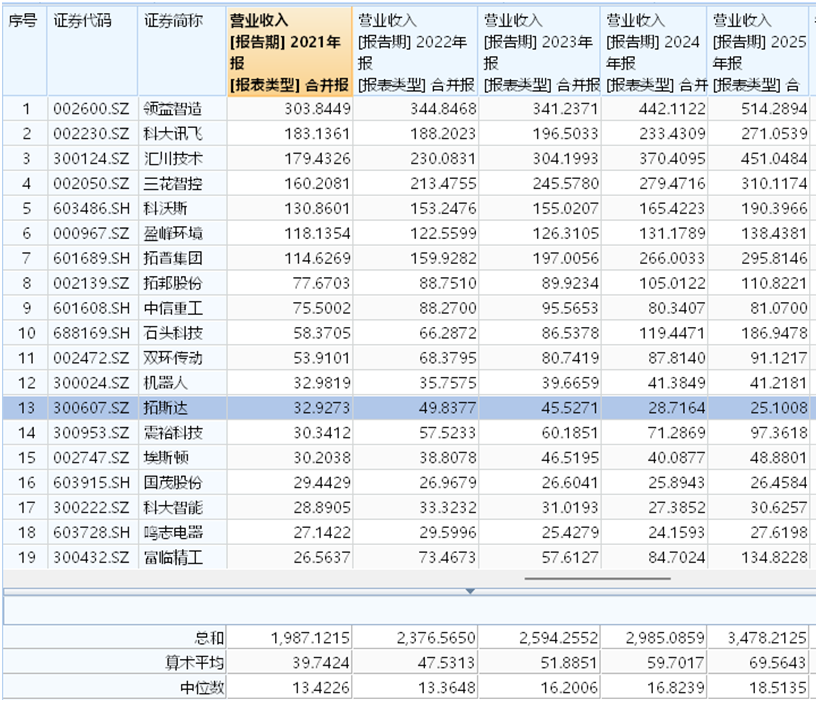Select stock name 富临精工
The height and width of the screenshot is (702, 818).
tap(173, 558)
